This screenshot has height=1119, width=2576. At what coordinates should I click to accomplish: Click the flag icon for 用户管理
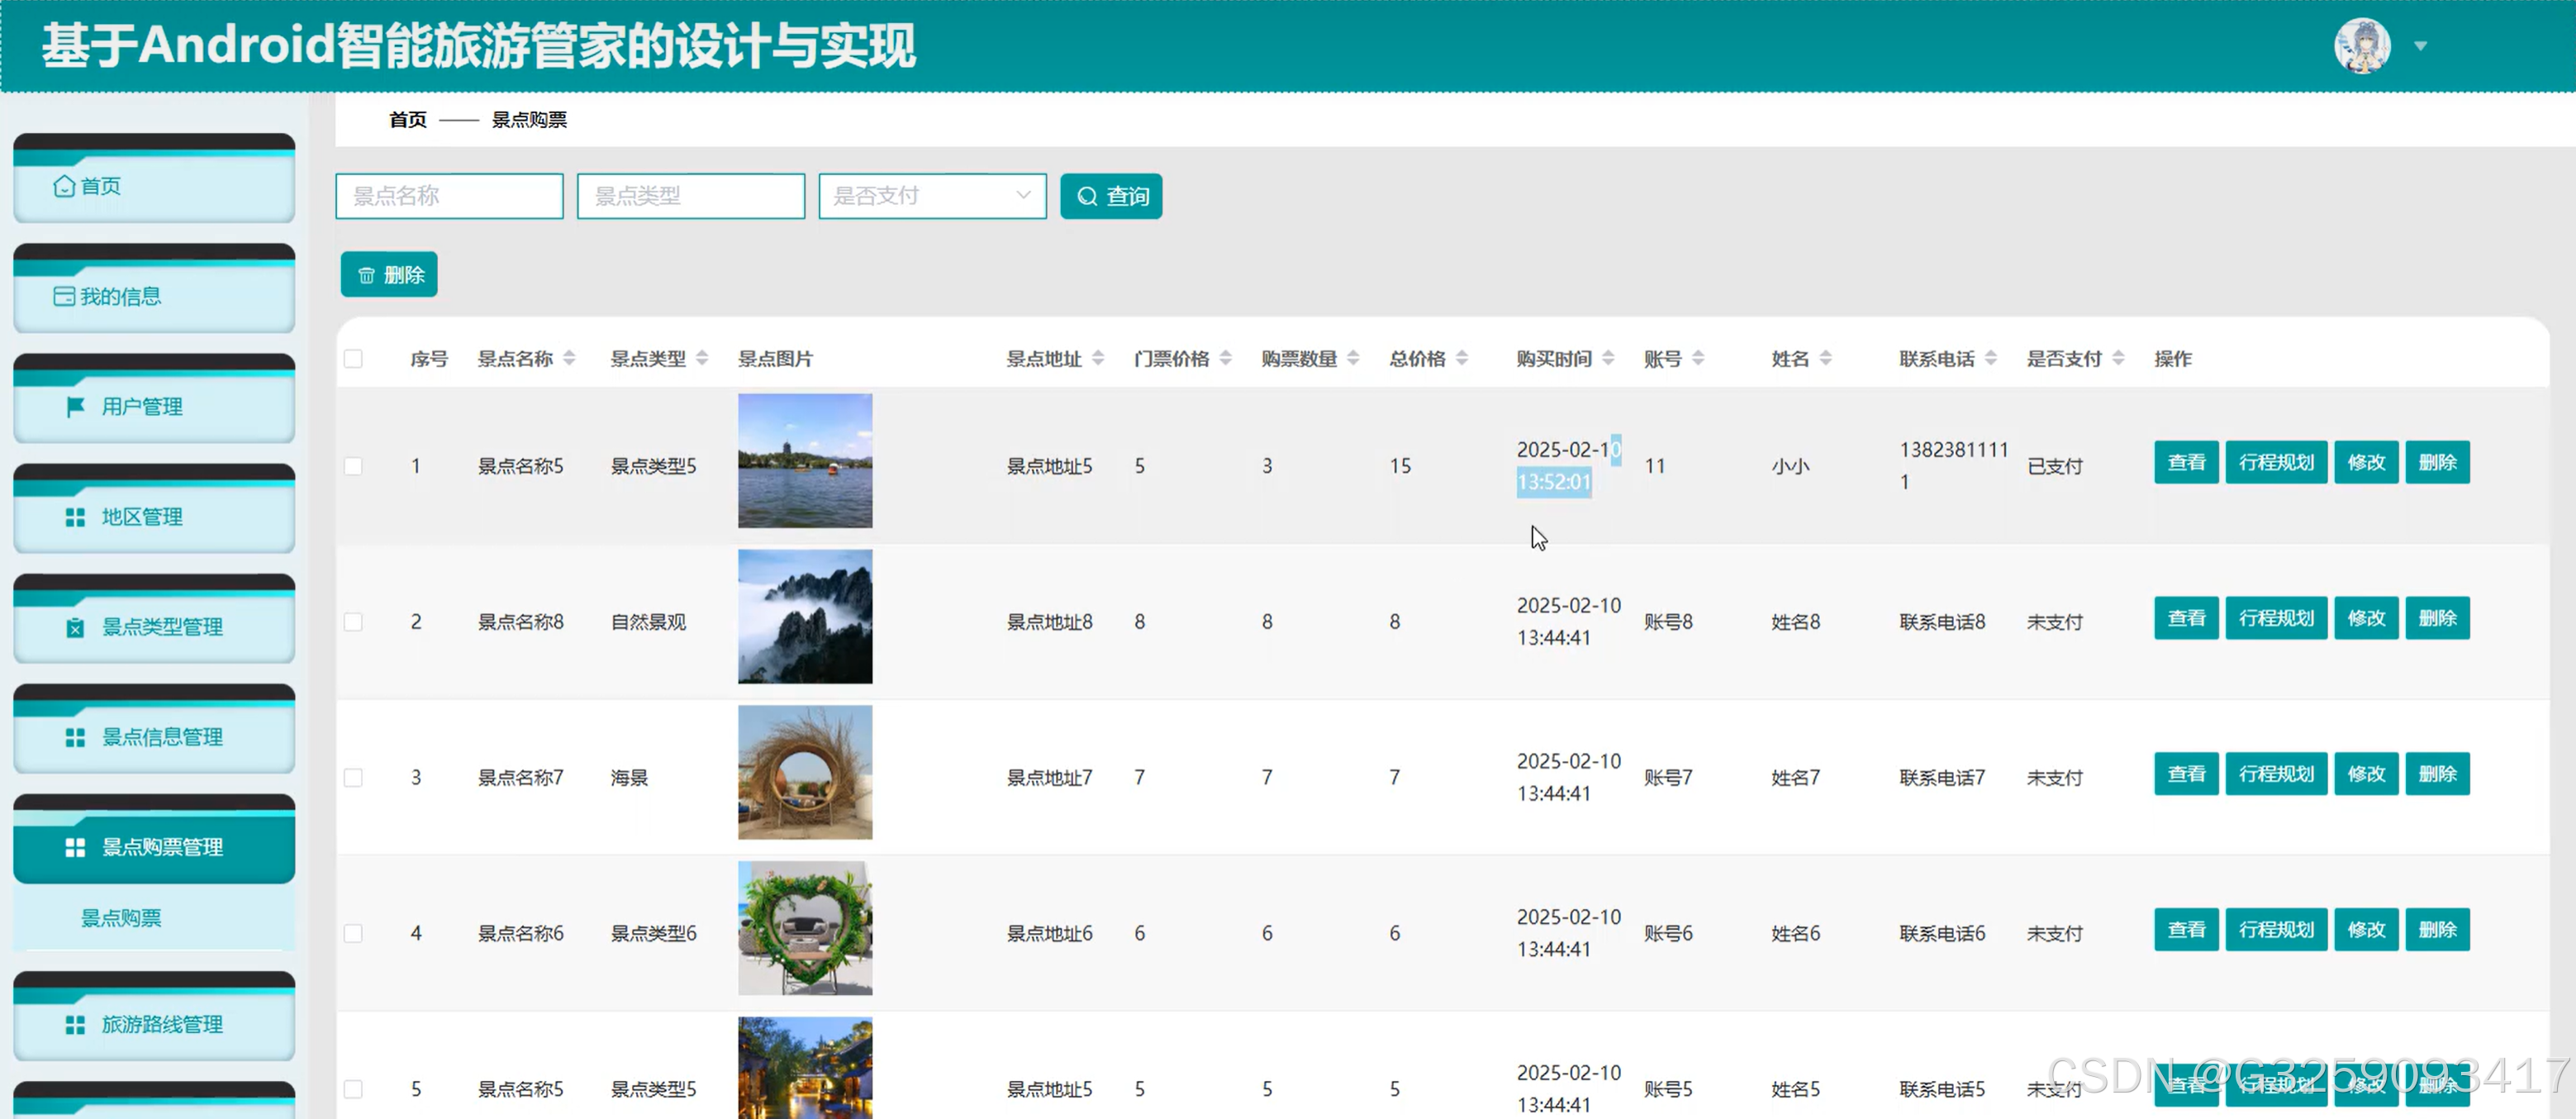(x=75, y=406)
